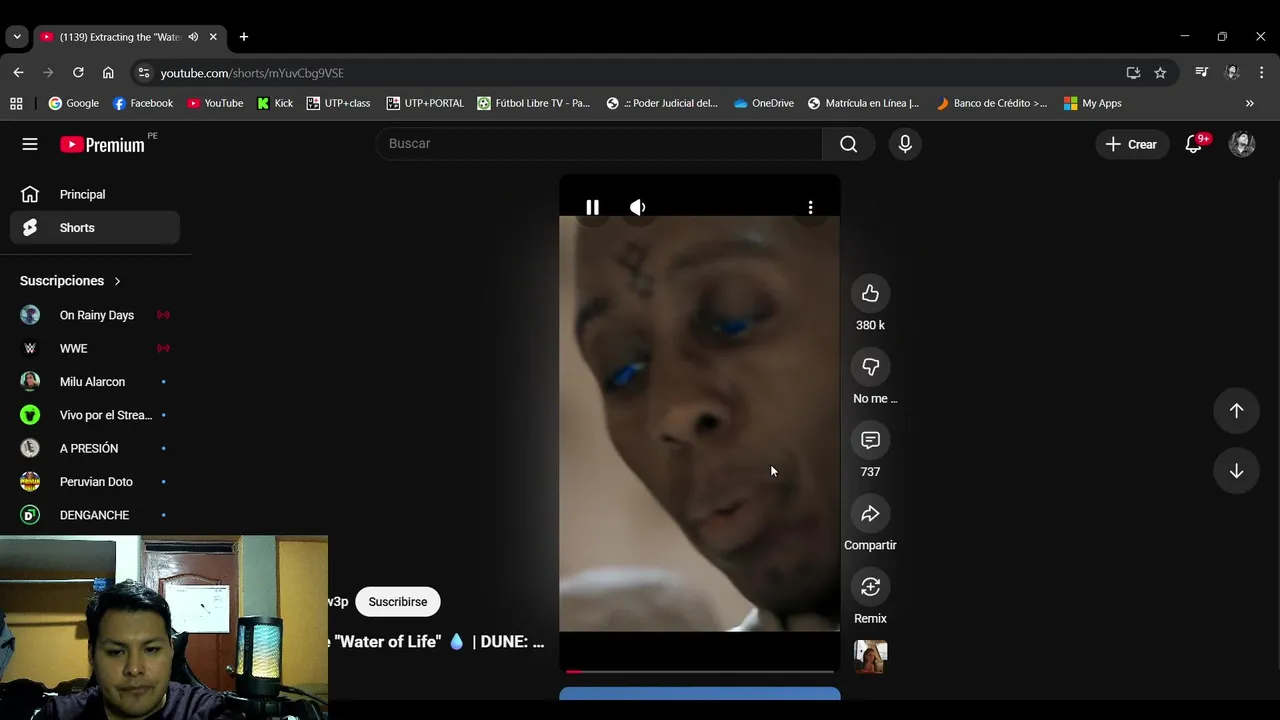Open the On Rainy Days channel

click(95, 315)
